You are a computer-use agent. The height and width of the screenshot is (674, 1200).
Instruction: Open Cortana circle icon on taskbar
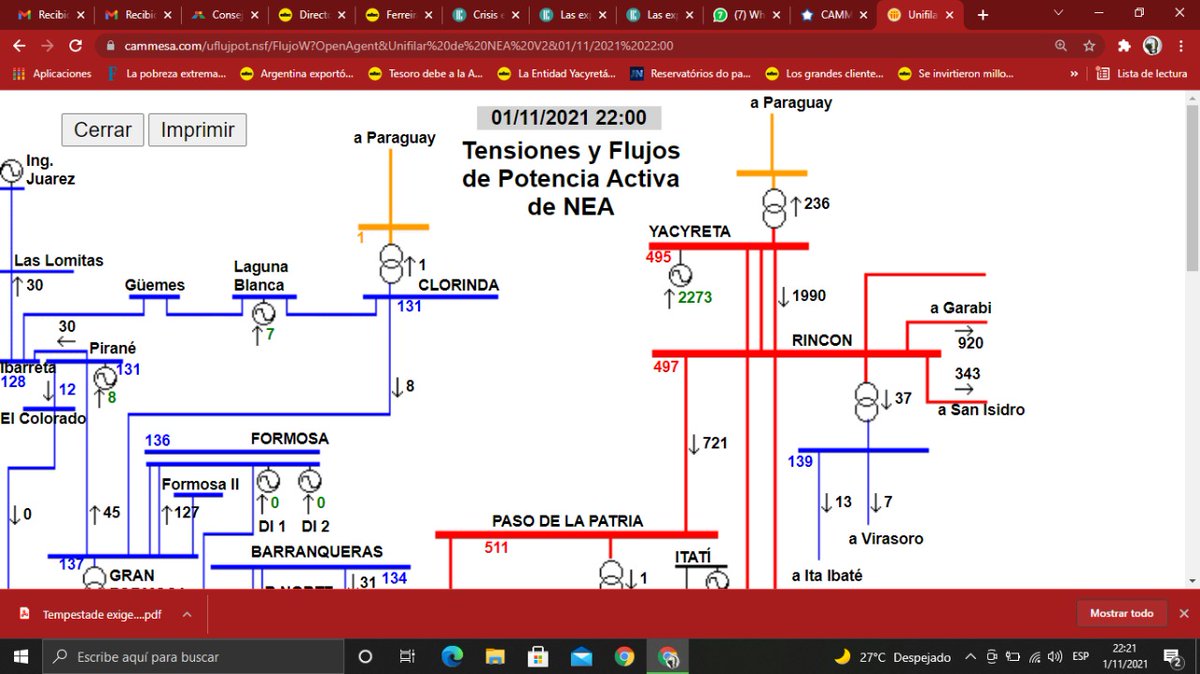[365, 657]
